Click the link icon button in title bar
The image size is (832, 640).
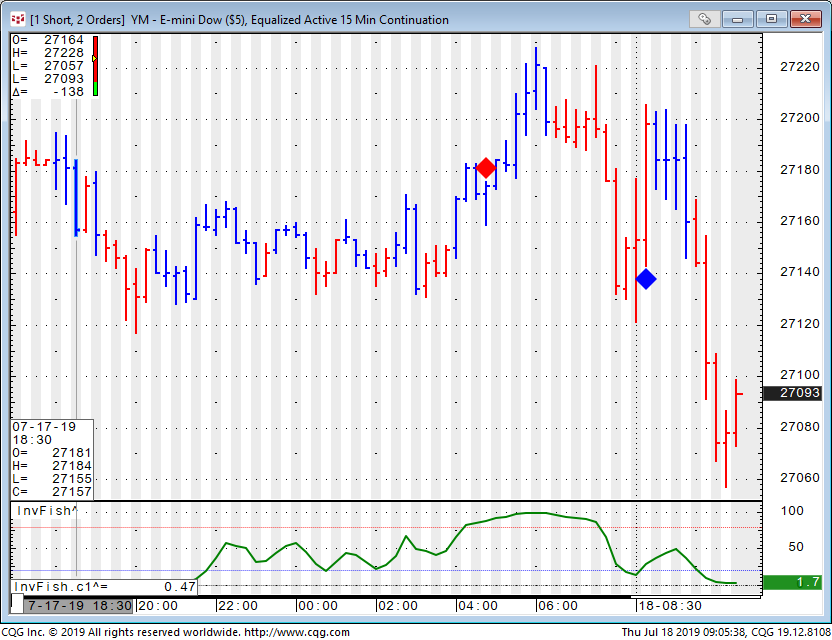click(x=705, y=19)
